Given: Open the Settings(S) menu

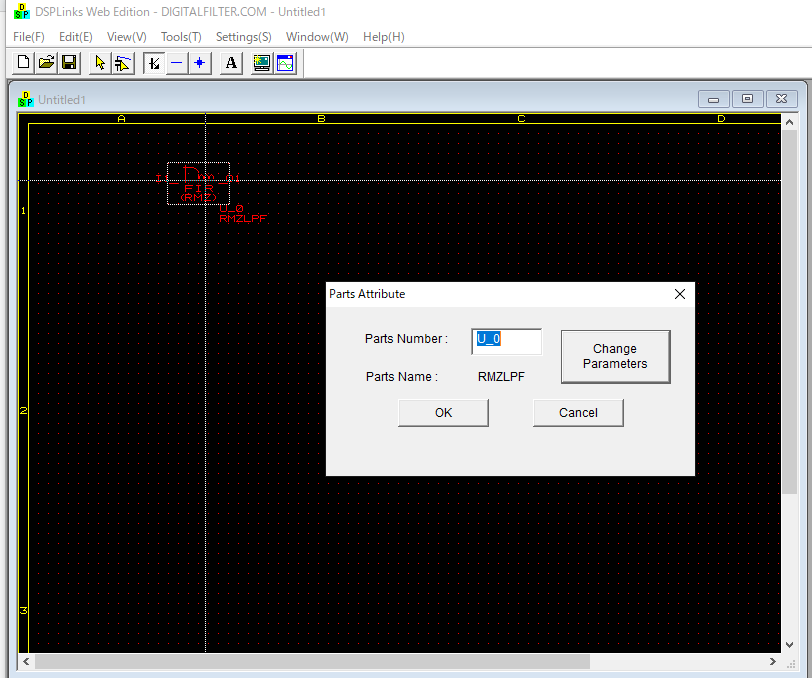Looking at the screenshot, I should click(243, 37).
